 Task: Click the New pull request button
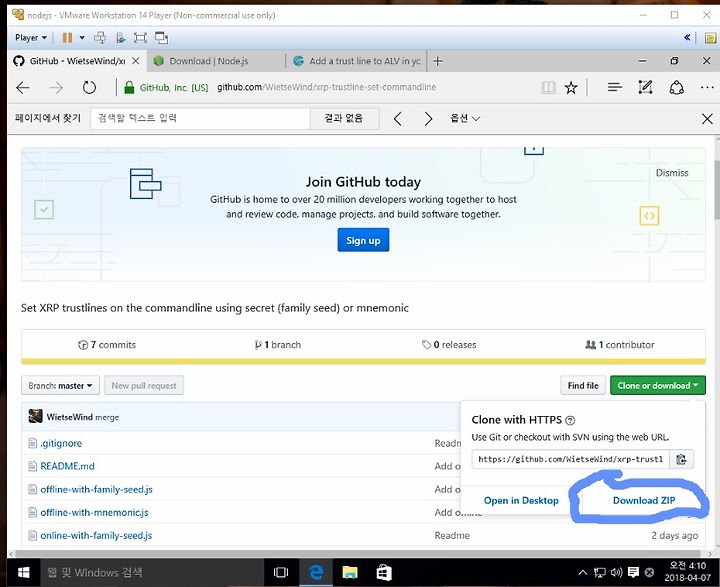pos(144,385)
